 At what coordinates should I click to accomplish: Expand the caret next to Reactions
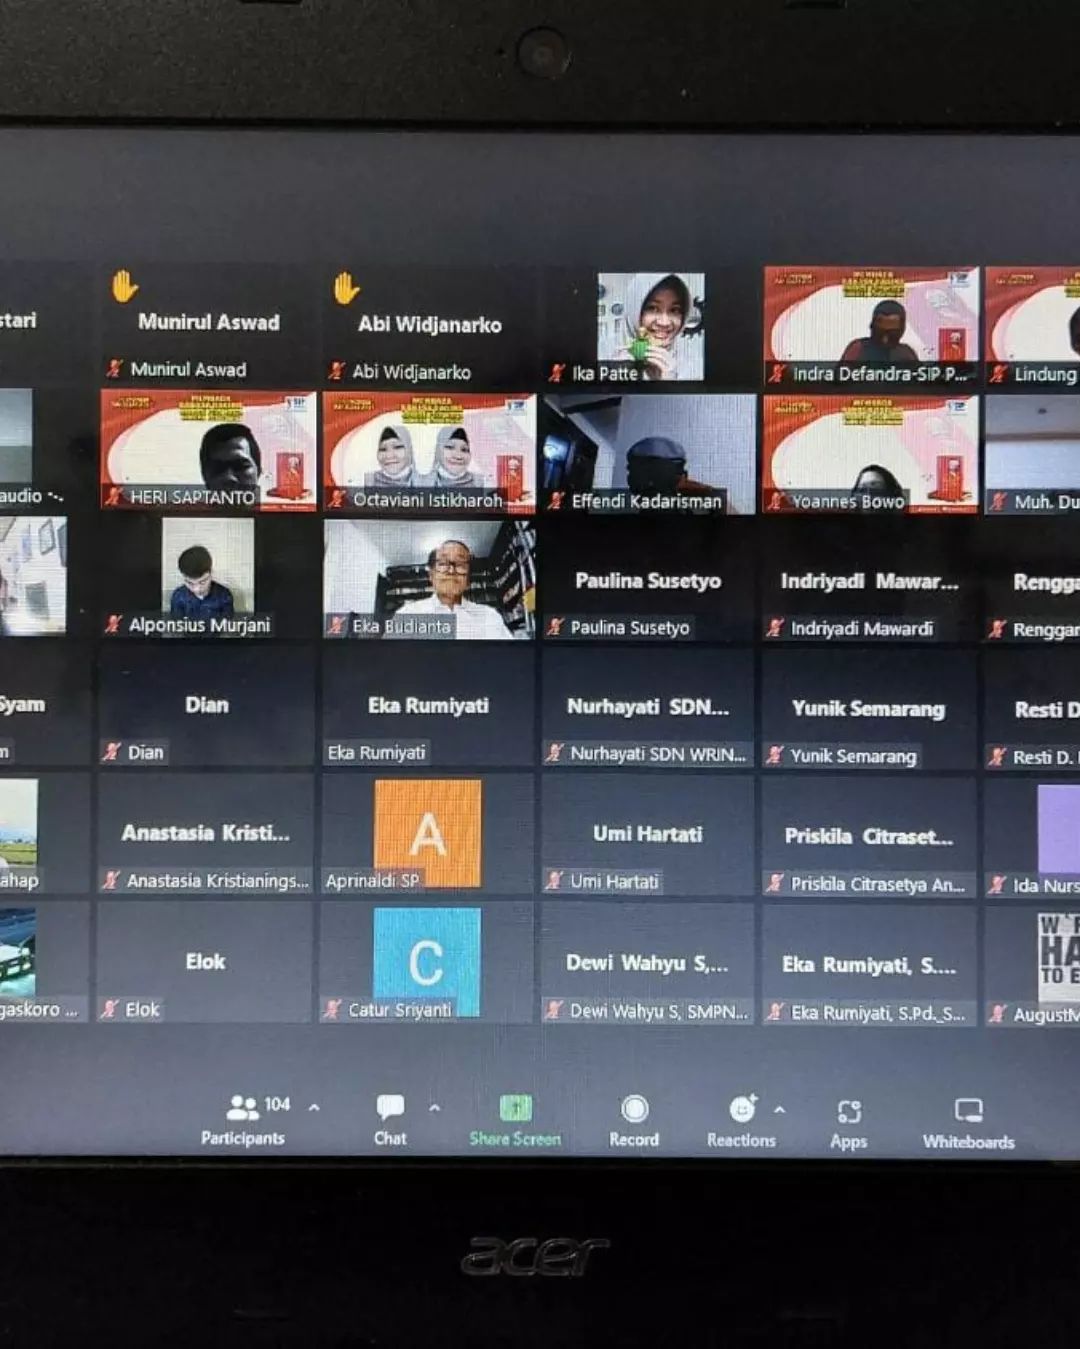(x=779, y=1109)
